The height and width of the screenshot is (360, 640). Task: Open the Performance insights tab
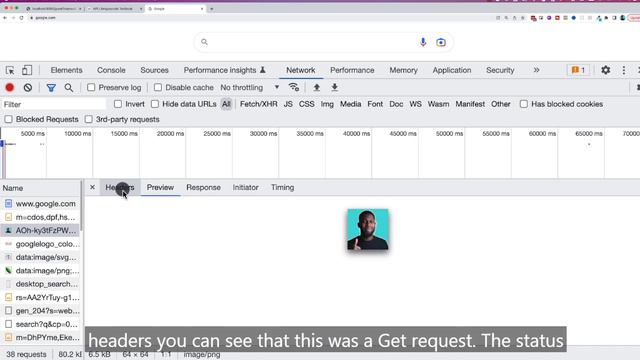224,70
